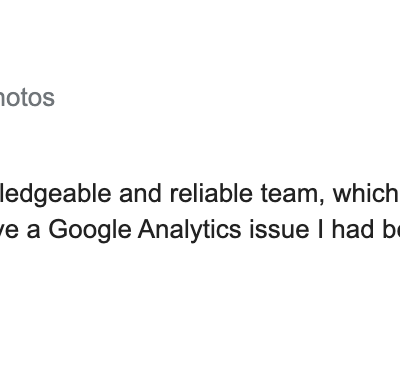Click the letter 'a' before 'Google'
This screenshot has width=400, height=386.
click(33, 232)
